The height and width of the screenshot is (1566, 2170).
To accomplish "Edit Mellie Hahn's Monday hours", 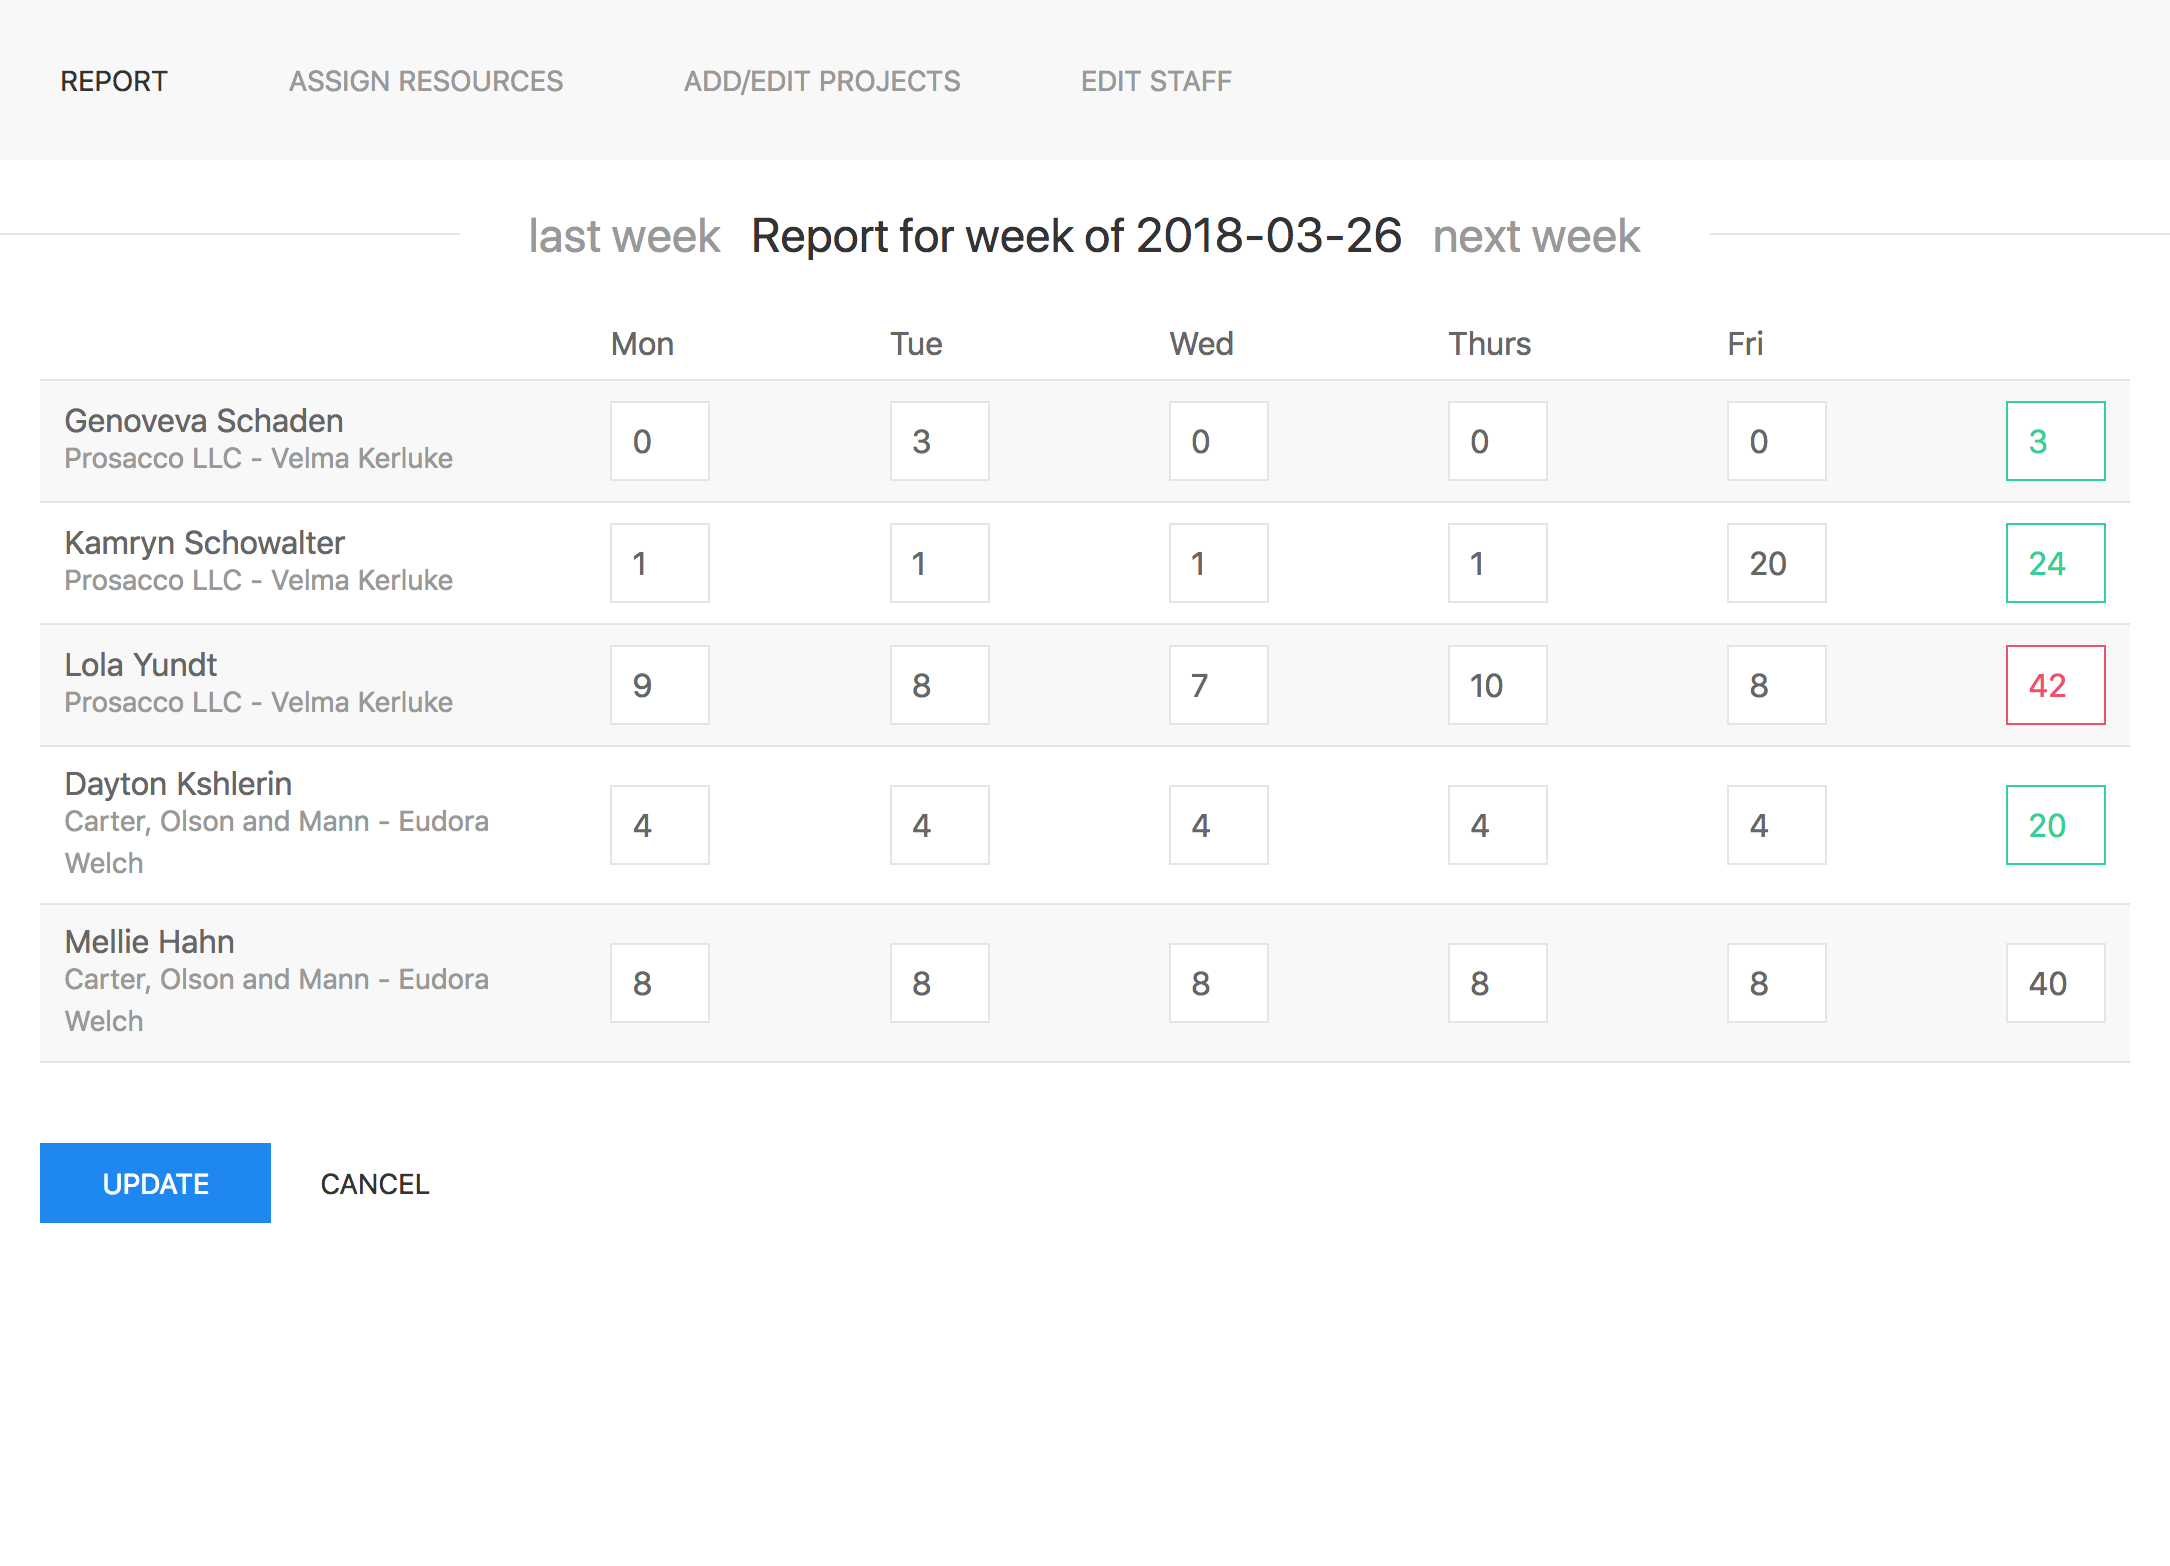I will (660, 983).
